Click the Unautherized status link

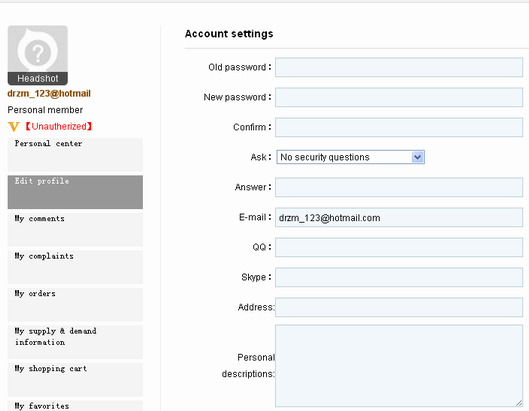coord(58,127)
